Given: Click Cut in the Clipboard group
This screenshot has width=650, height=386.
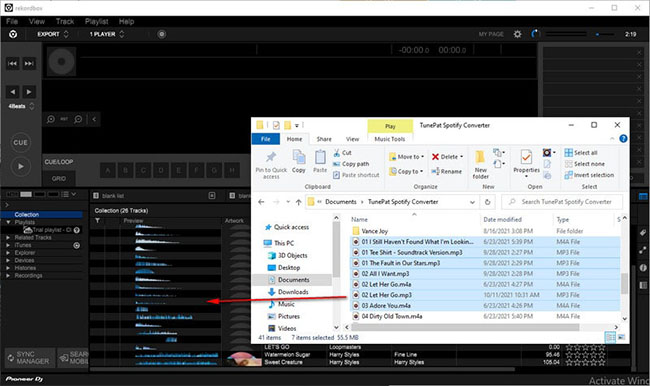Looking at the screenshot, I should 342,153.
